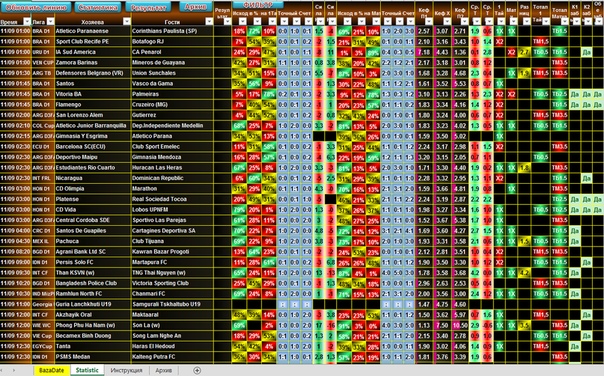
Task: Open the Тотал Матча column filter
Action: (564, 22)
